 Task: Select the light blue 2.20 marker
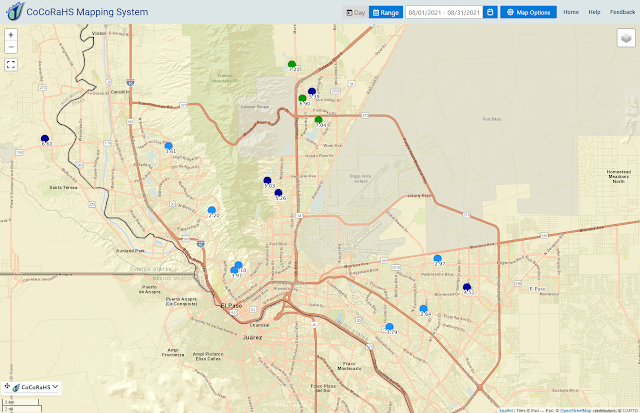[211, 210]
